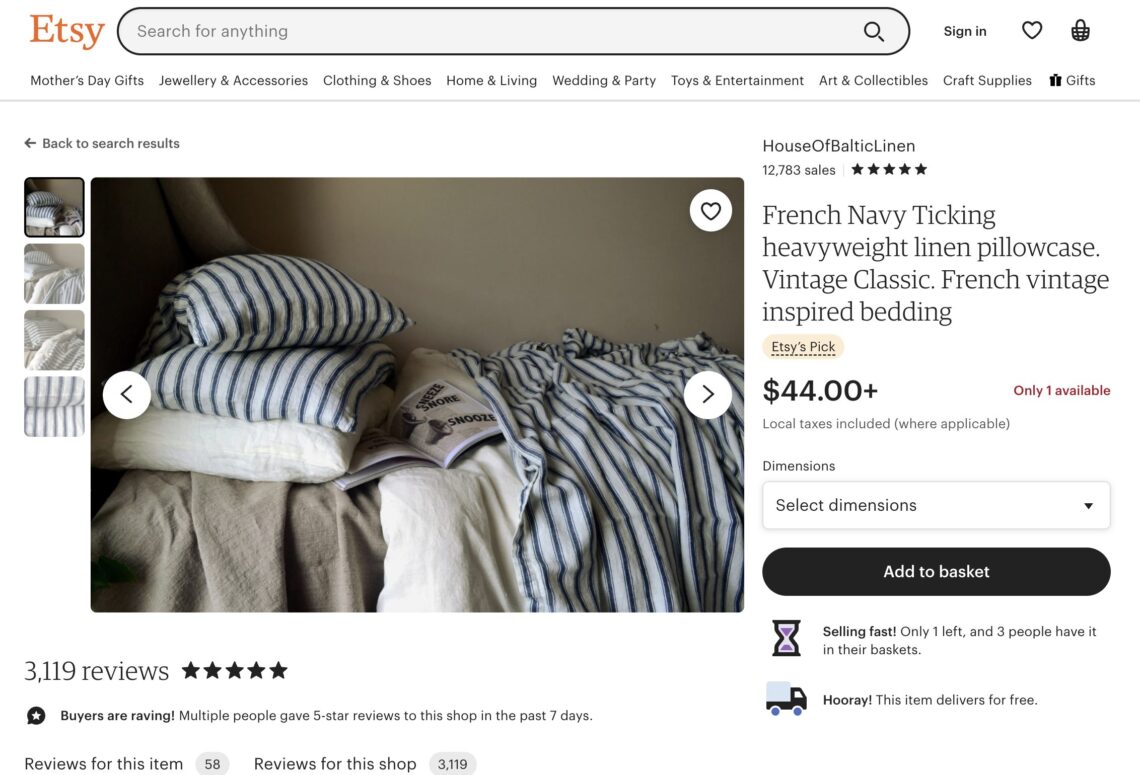The height and width of the screenshot is (775, 1140).
Task: Open the Clothing & Shoes category
Action: (376, 80)
